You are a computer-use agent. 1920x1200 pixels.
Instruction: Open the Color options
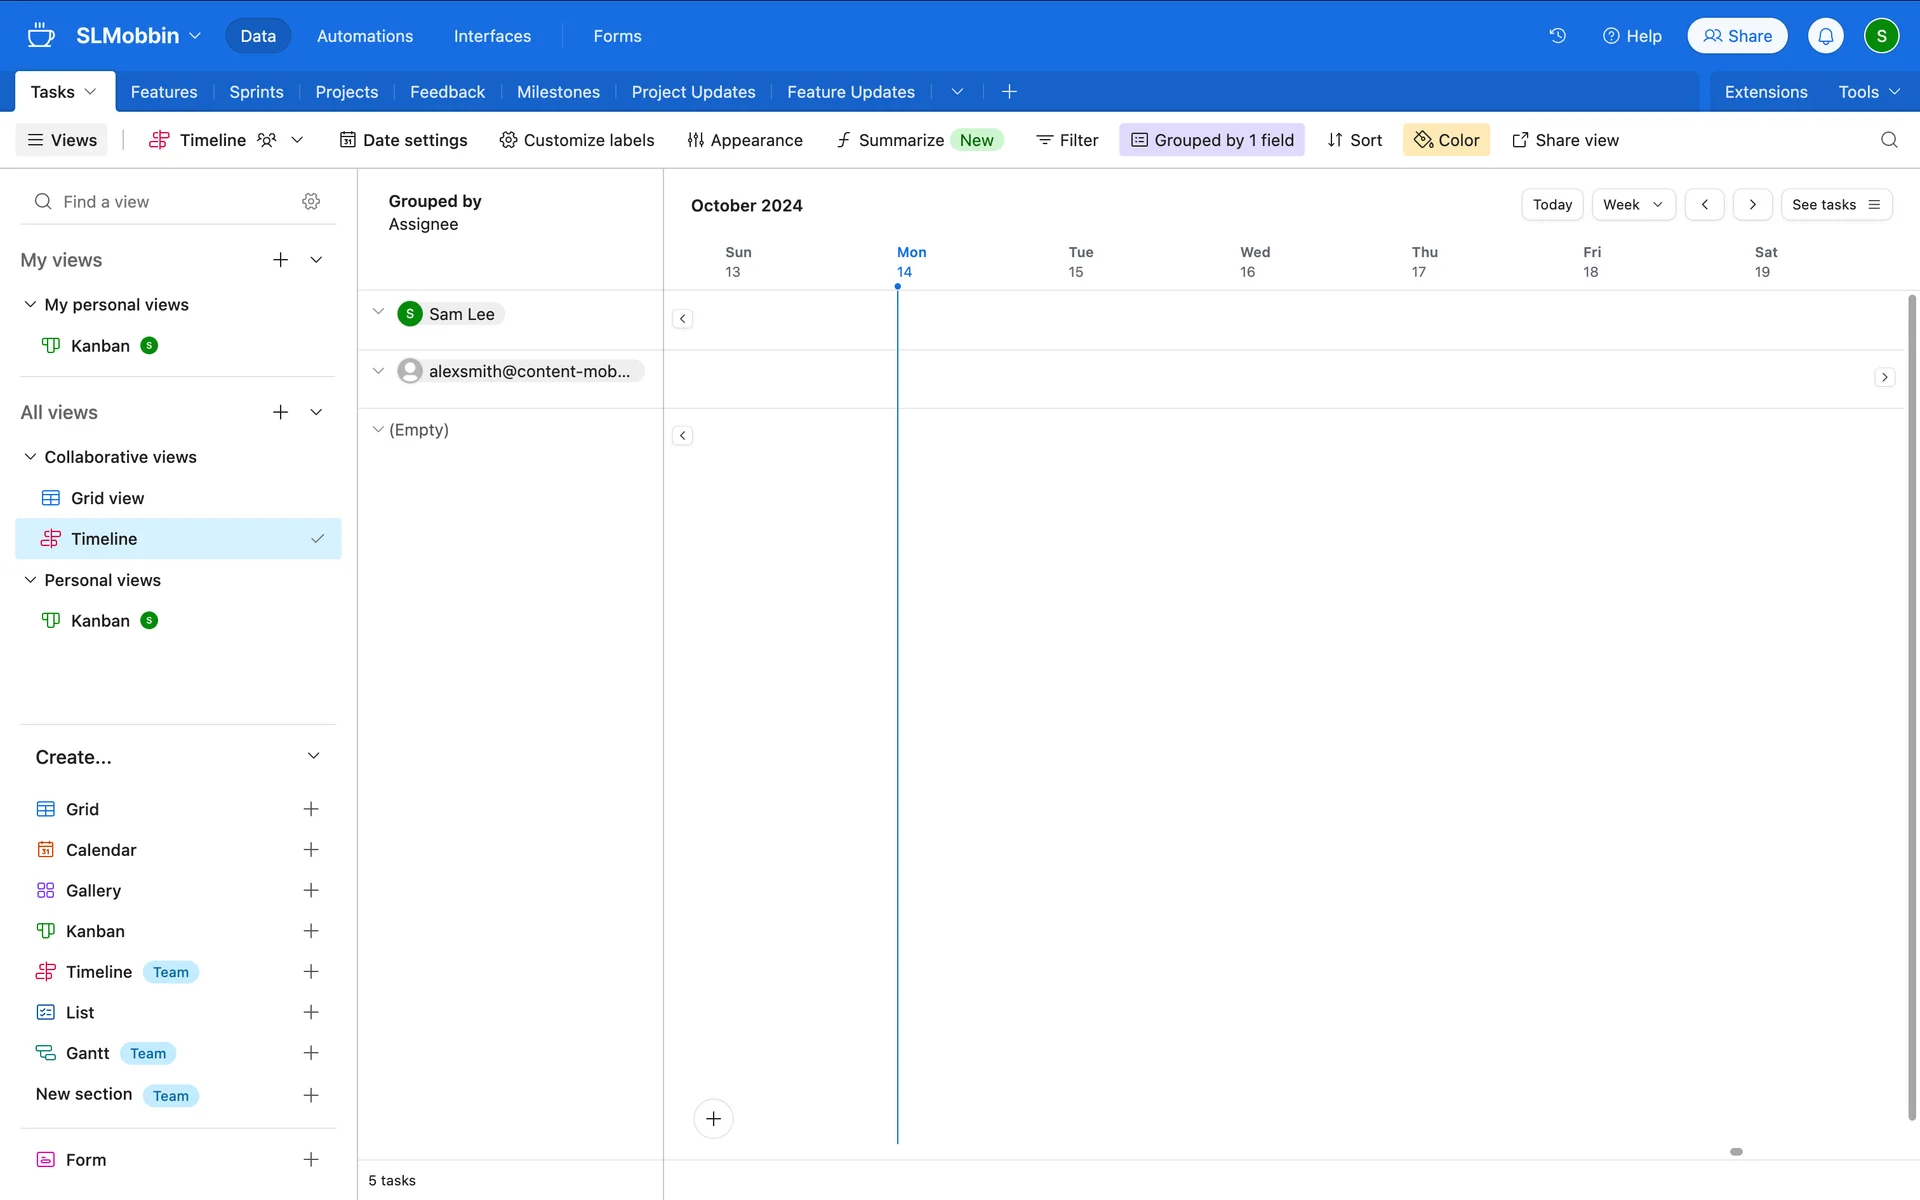[x=1446, y=140]
